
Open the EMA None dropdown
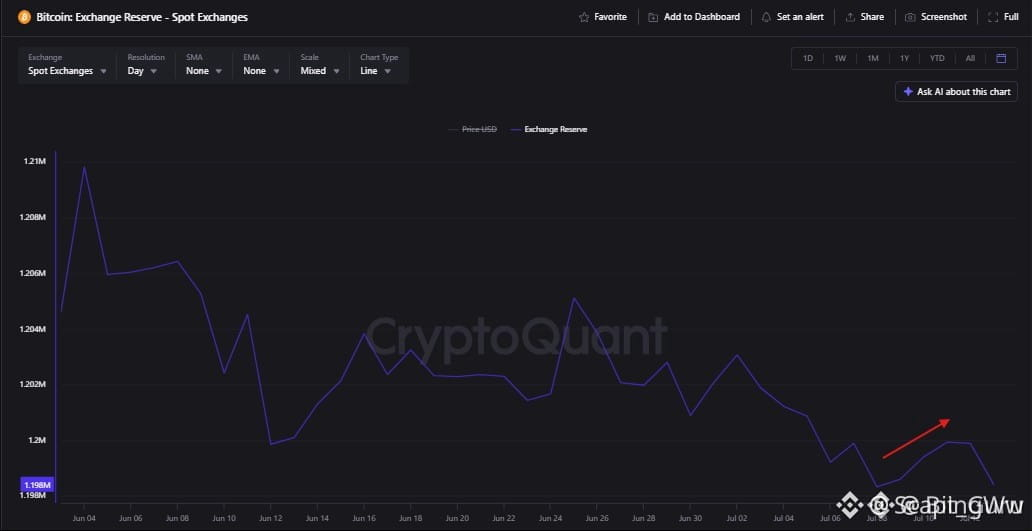click(x=261, y=65)
